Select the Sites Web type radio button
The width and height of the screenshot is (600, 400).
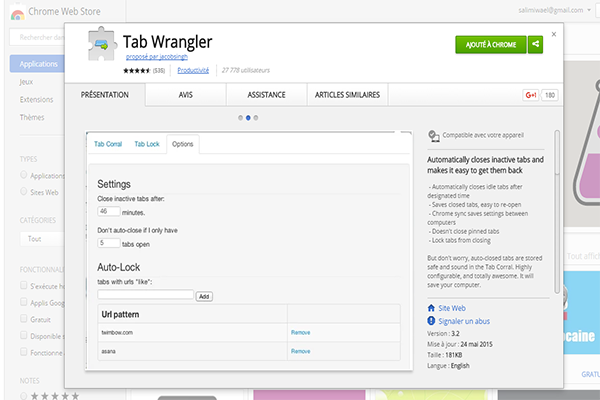24,191
